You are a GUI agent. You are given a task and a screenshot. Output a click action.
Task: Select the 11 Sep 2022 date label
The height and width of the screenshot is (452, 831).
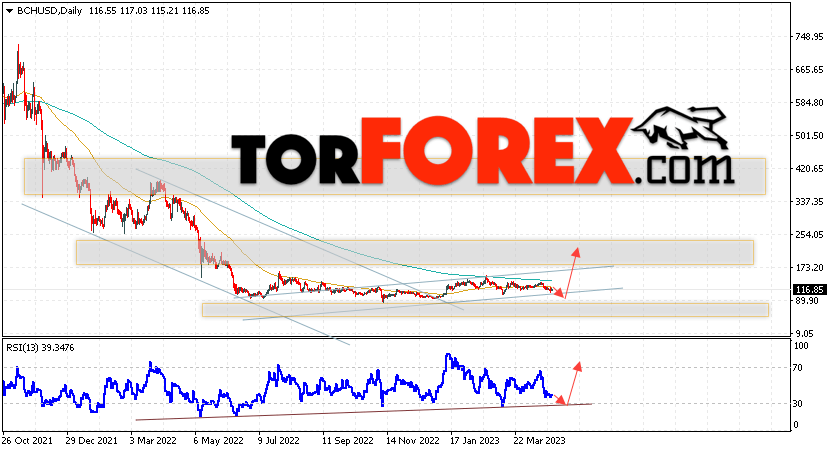tap(348, 441)
